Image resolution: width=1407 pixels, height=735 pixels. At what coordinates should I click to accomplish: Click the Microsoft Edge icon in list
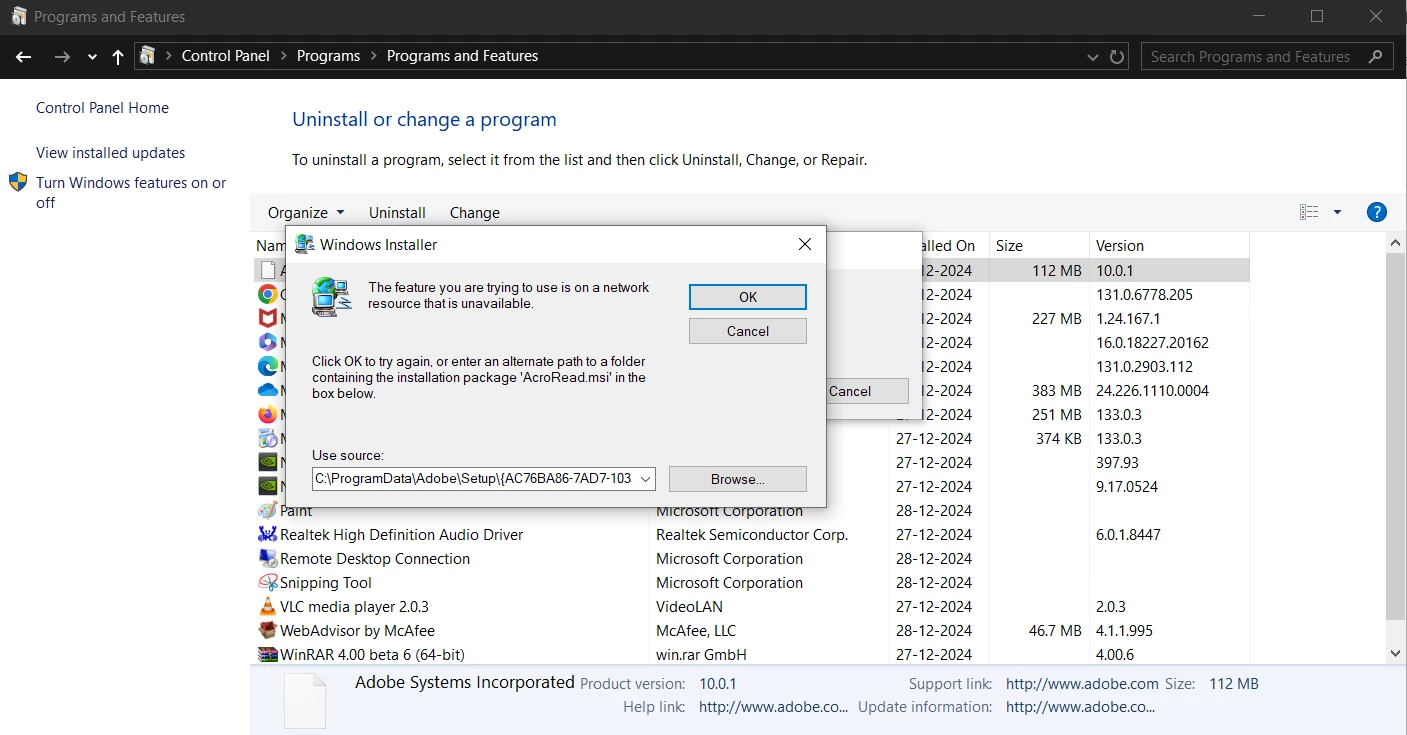click(267, 366)
